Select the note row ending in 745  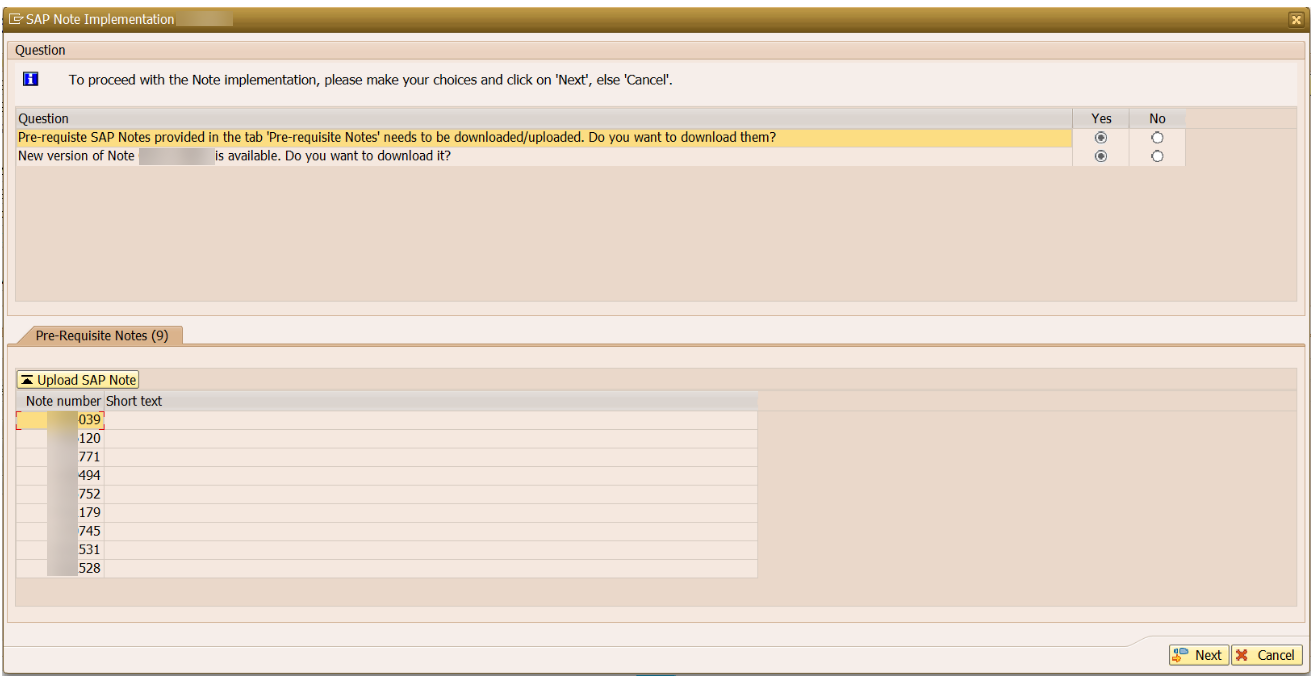click(x=386, y=531)
